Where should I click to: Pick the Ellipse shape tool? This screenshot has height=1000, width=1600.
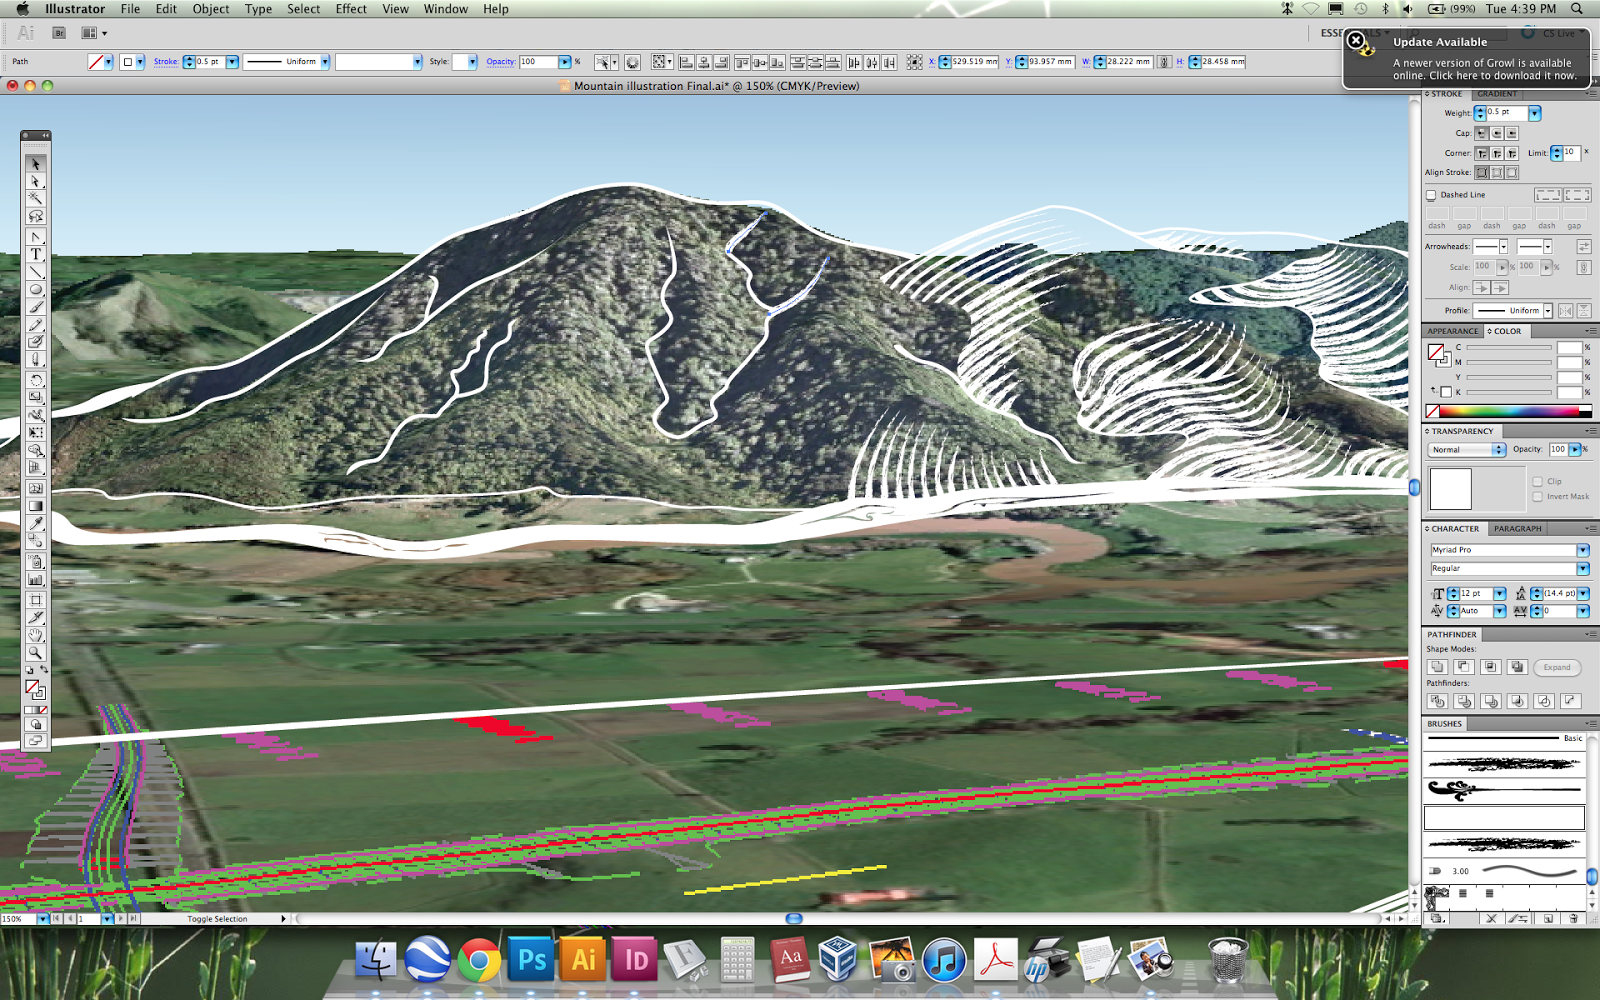click(x=35, y=289)
